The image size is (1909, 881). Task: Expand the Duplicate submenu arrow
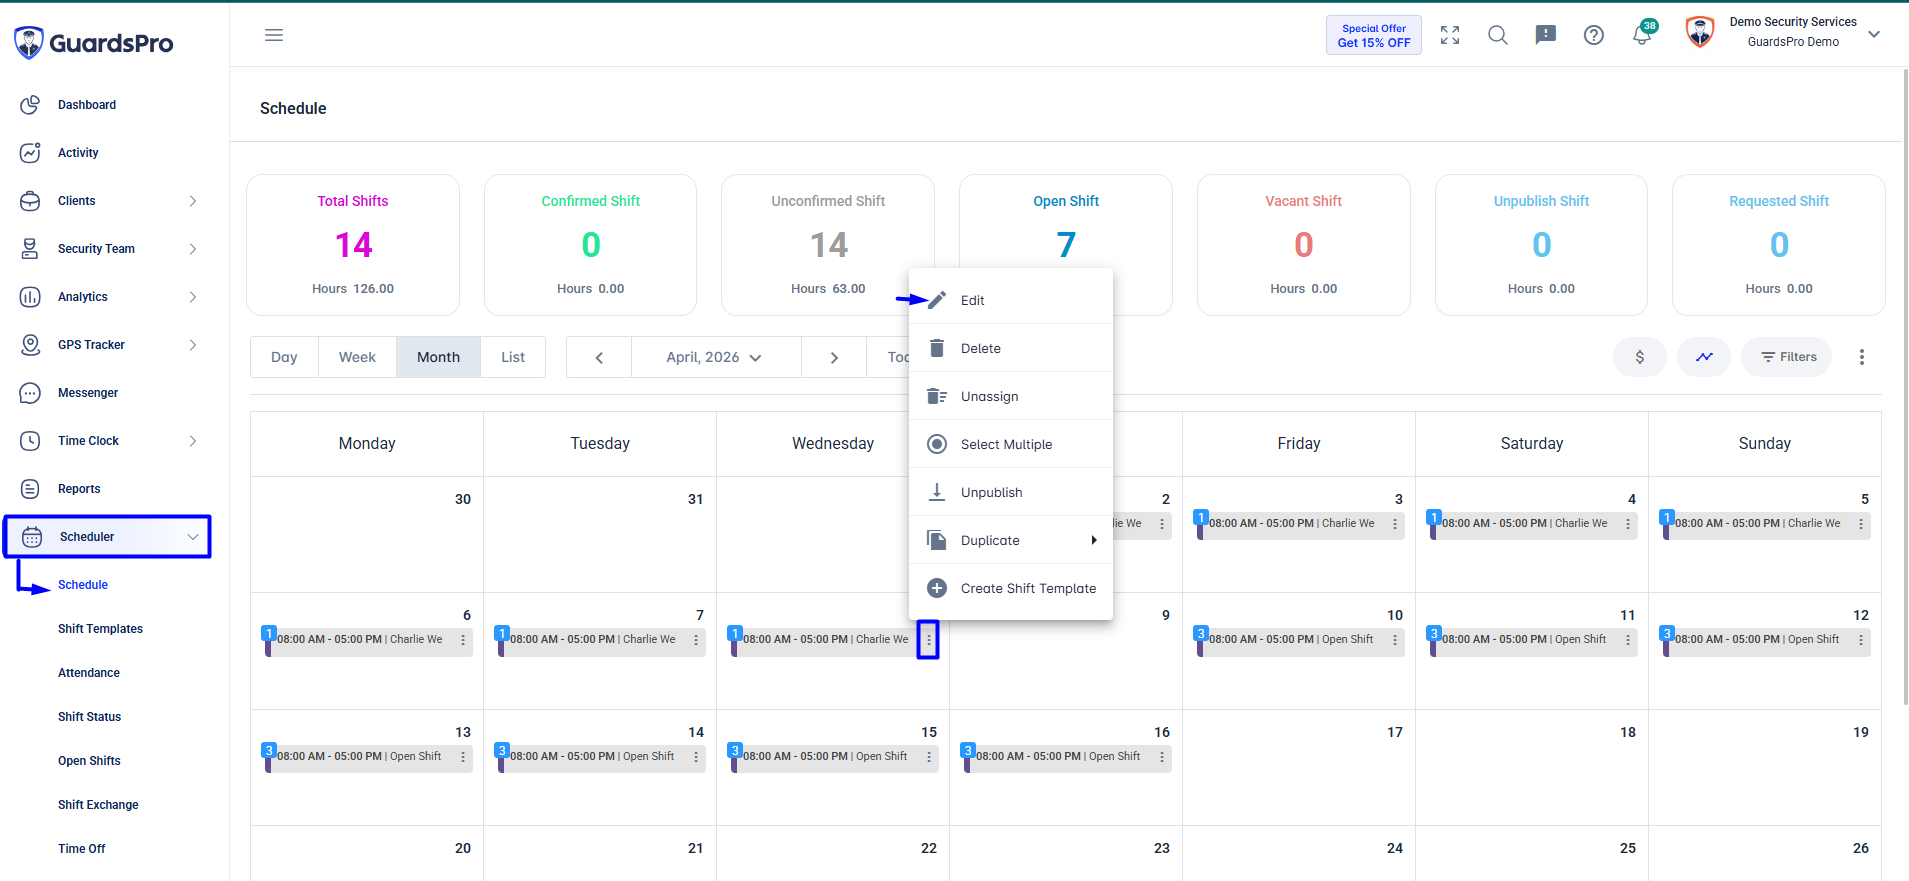point(1094,540)
